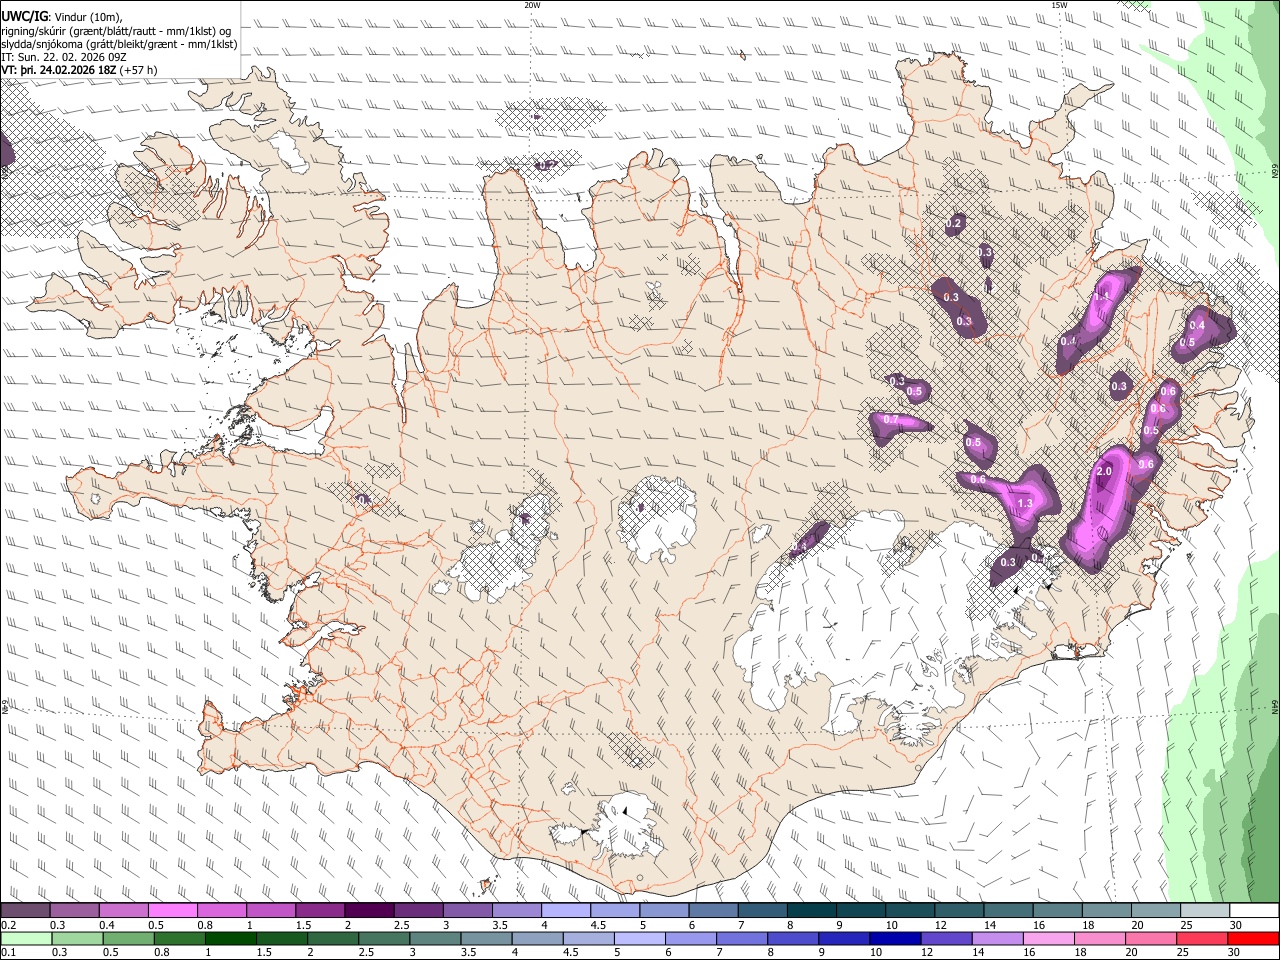Click the 64N latitude label on right edge

(x=1275, y=707)
